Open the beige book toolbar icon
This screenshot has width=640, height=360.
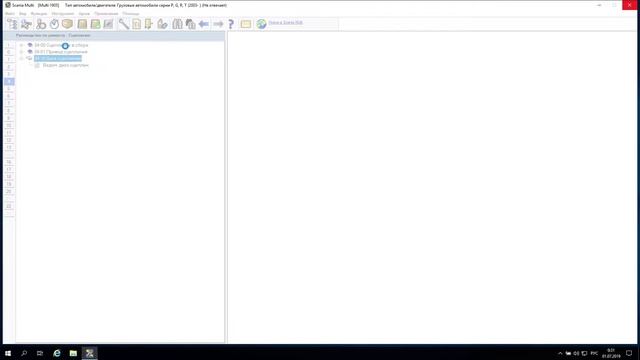click(82, 24)
